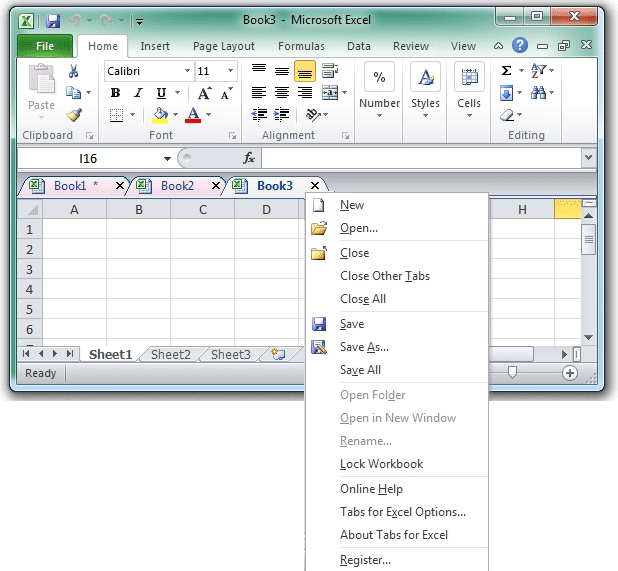
Task: Click Increase Indent icon
Action: (282, 115)
